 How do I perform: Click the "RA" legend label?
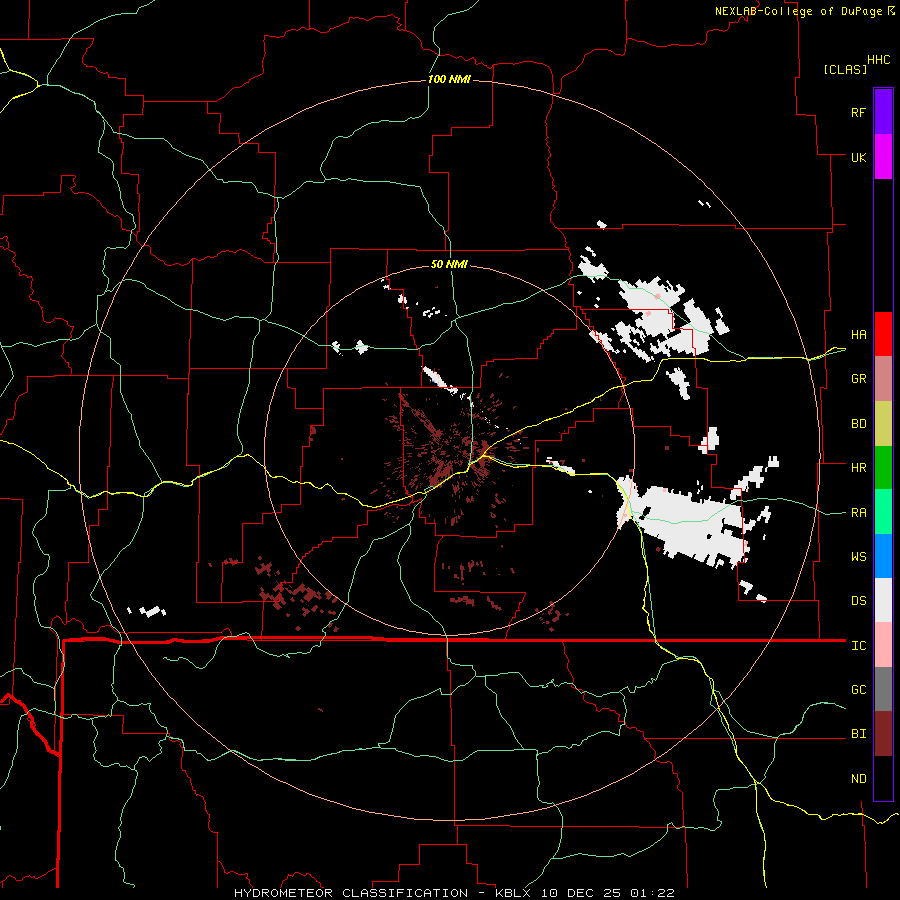point(859,513)
